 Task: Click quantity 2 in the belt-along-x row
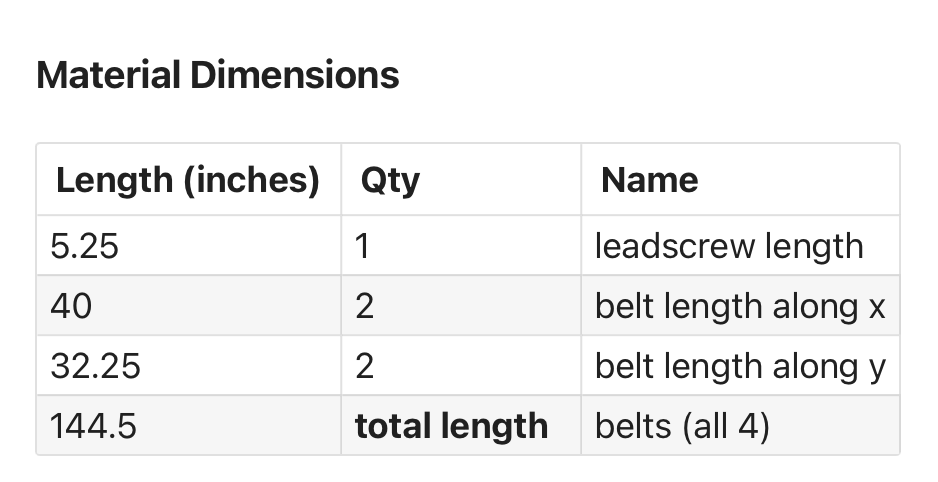click(x=364, y=306)
